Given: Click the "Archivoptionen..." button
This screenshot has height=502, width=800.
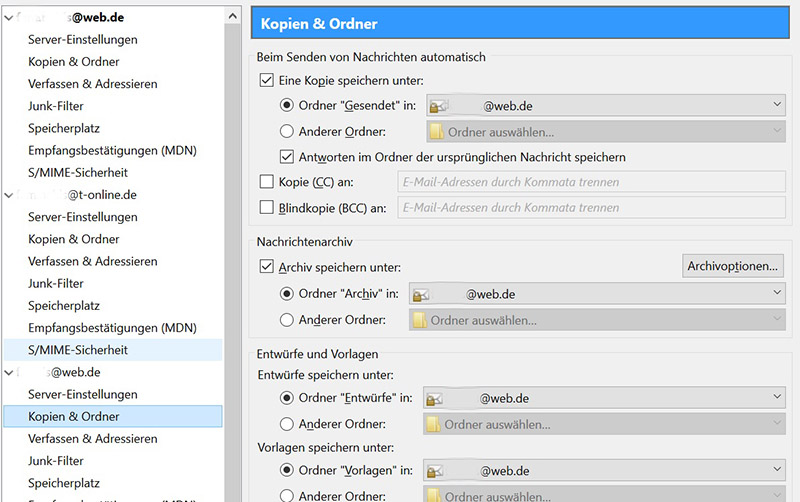Looking at the screenshot, I should [x=733, y=266].
